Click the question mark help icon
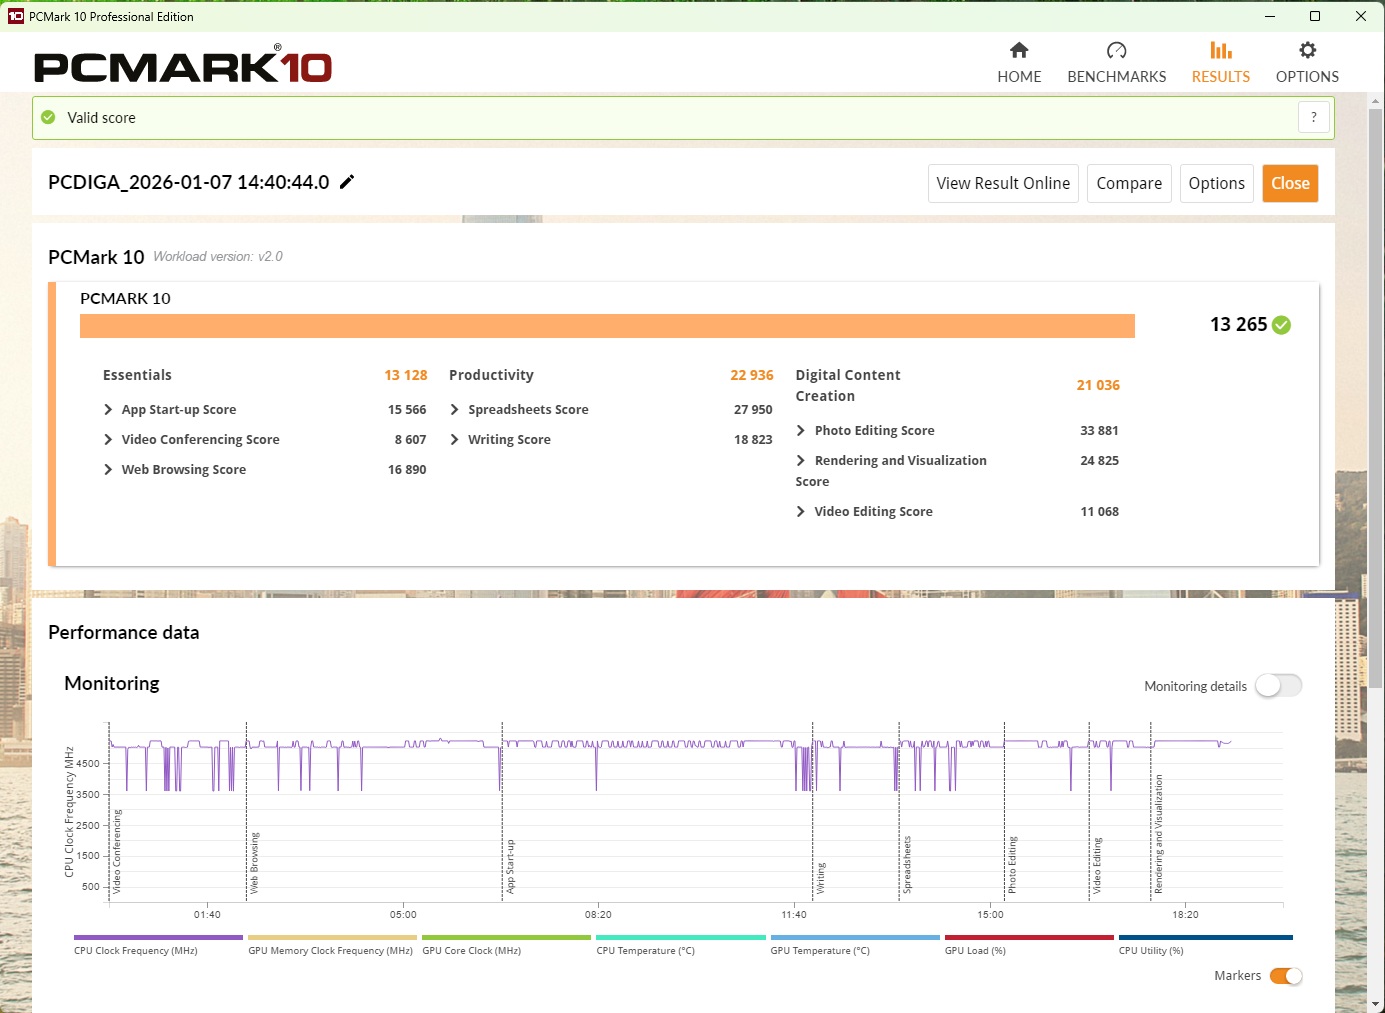The image size is (1385, 1013). pyautogui.click(x=1314, y=117)
